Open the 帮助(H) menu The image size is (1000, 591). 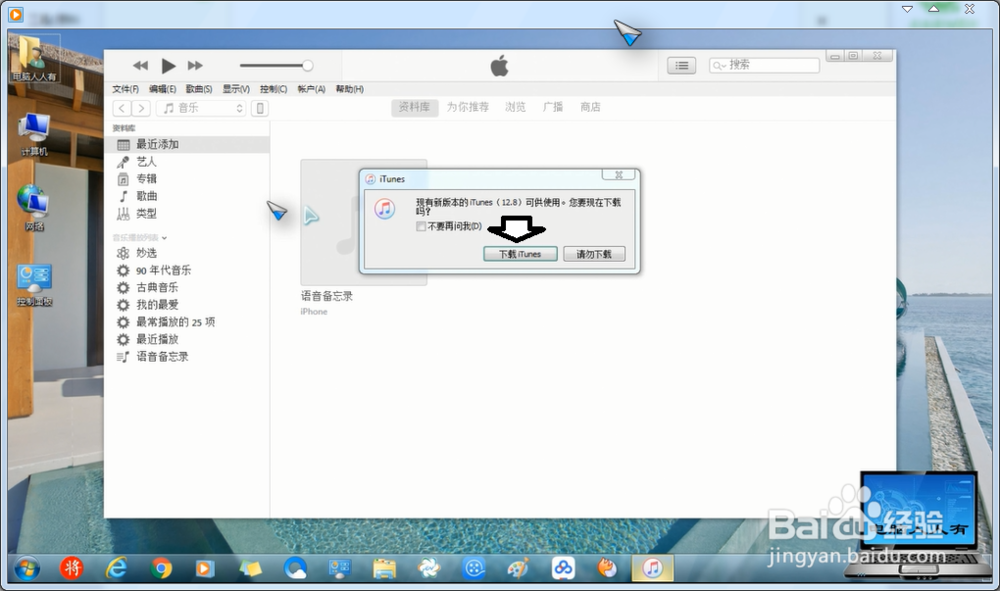click(x=349, y=89)
